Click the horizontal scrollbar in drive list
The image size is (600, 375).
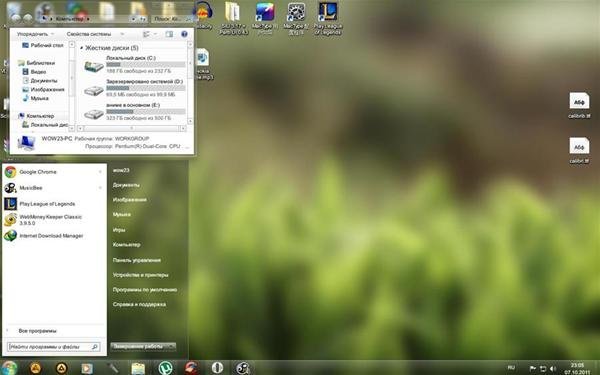point(132,128)
